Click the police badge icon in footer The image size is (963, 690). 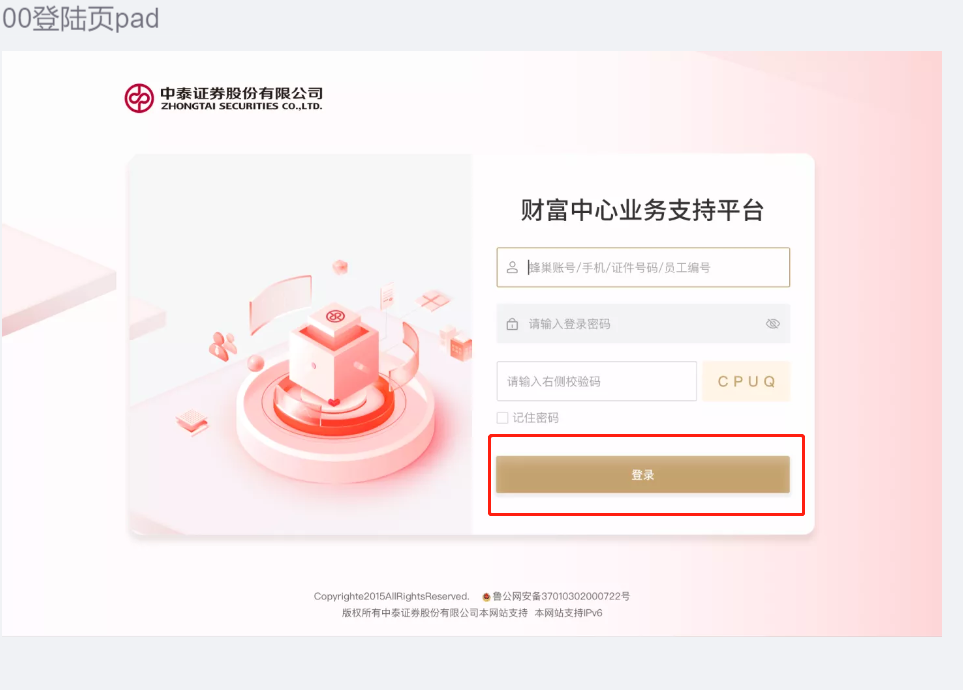[x=486, y=597]
